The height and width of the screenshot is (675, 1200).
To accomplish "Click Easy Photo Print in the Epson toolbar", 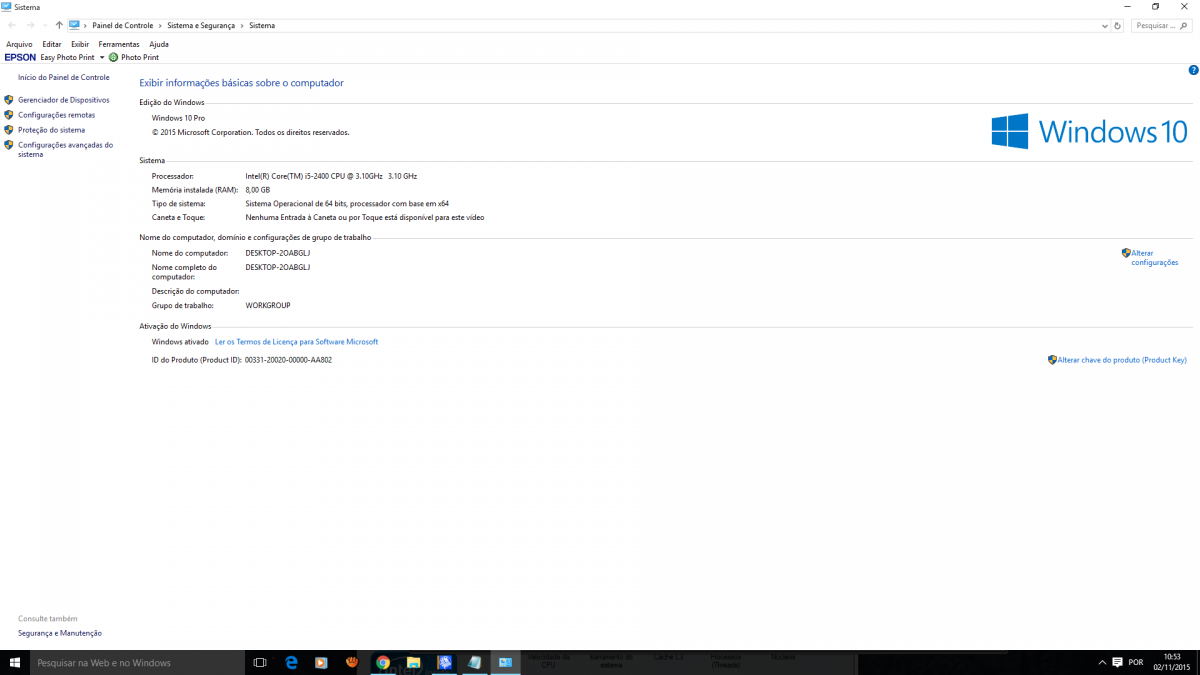I will 68,58.
